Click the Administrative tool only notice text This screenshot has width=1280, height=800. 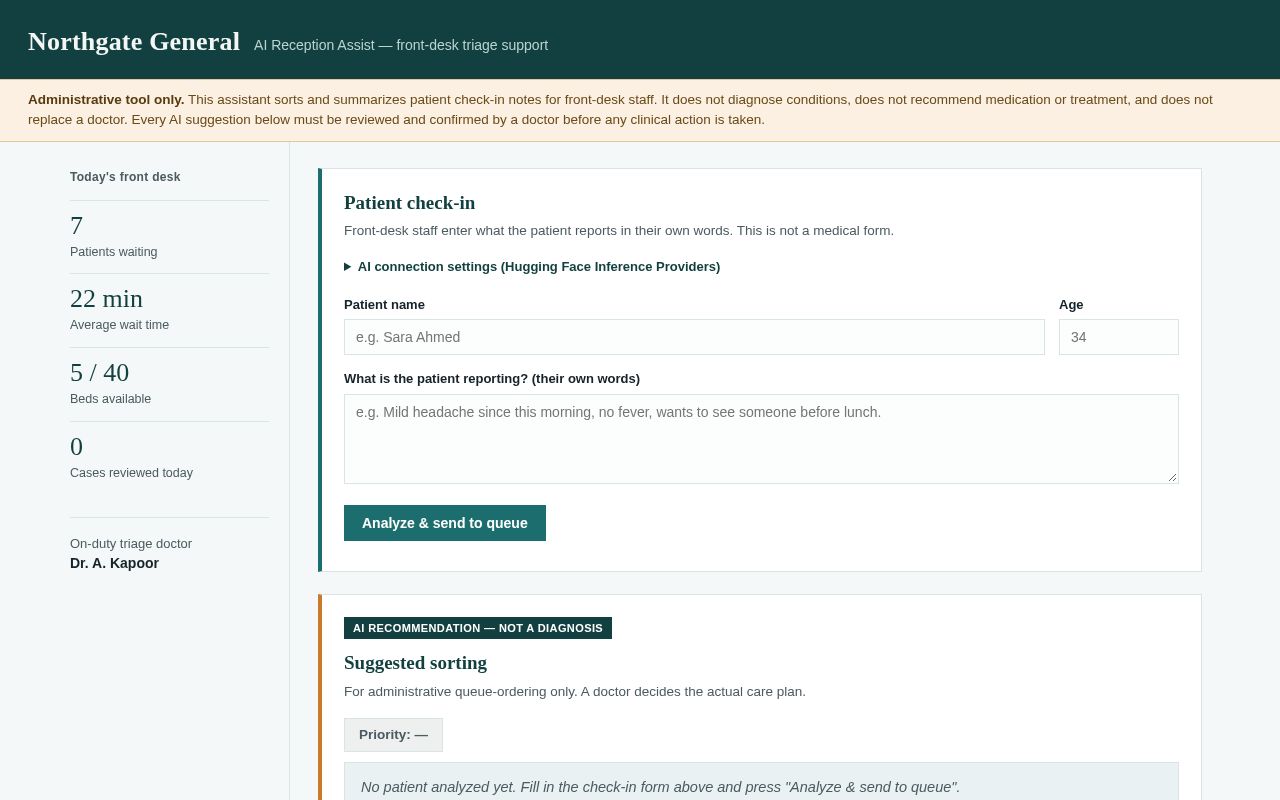[x=620, y=110]
